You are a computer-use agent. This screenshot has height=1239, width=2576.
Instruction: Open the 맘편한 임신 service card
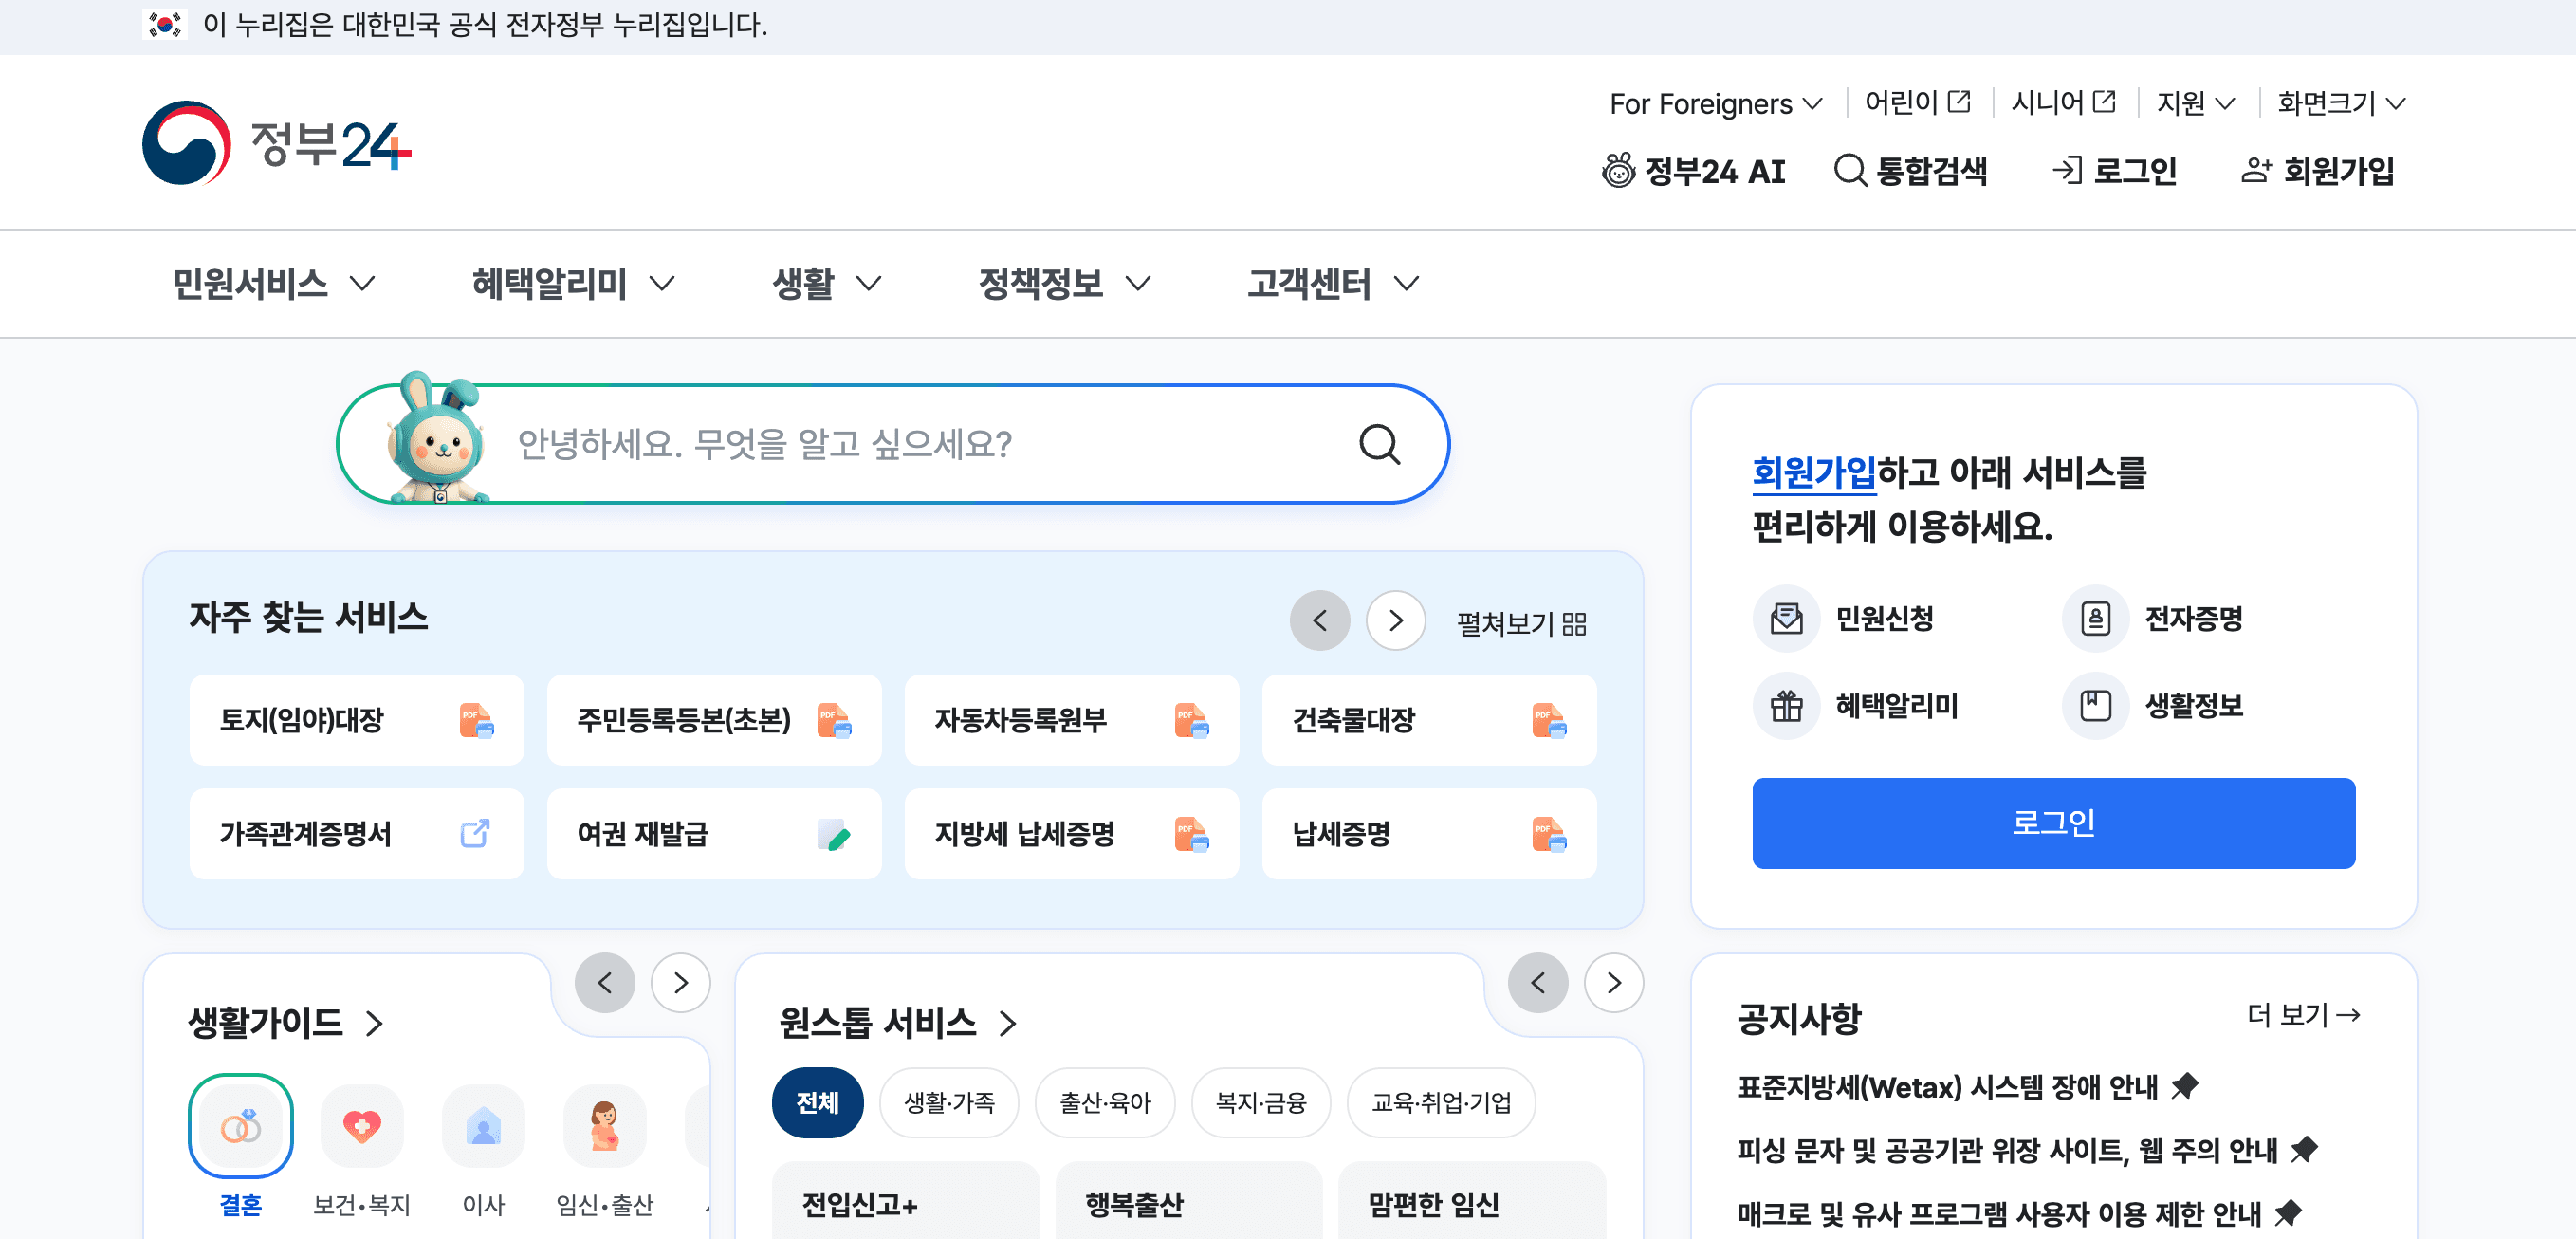click(1472, 1201)
